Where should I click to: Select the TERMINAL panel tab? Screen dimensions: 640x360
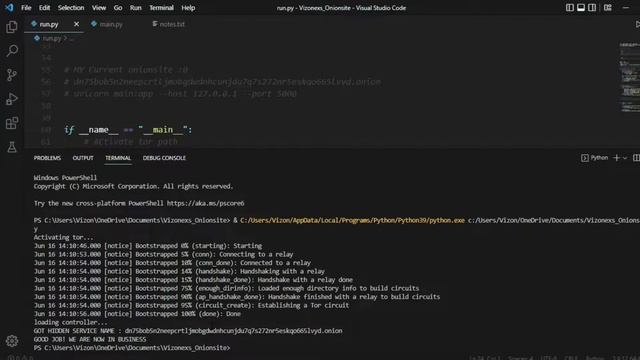[118, 158]
